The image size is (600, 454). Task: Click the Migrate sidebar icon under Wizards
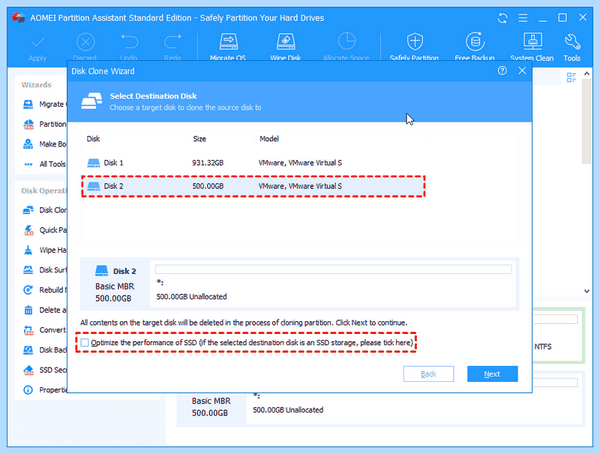[x=28, y=104]
